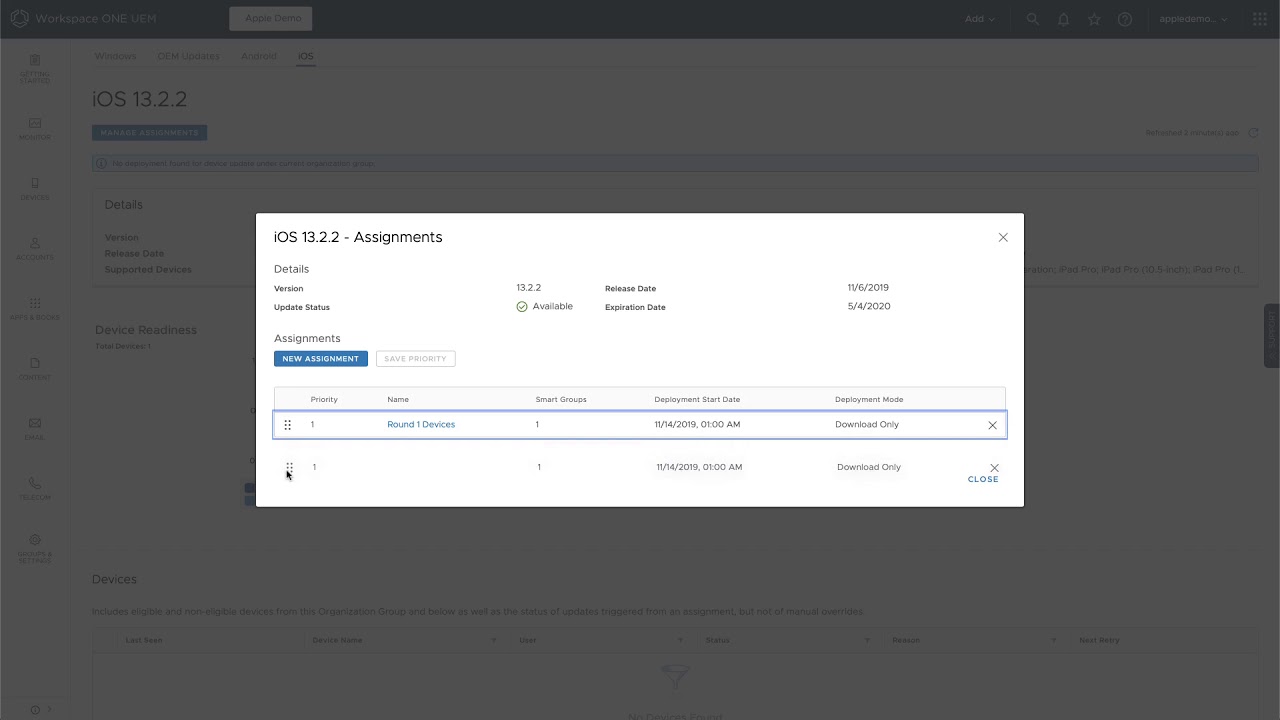
Task: Close the Assignments dialog with X
Action: point(1003,237)
